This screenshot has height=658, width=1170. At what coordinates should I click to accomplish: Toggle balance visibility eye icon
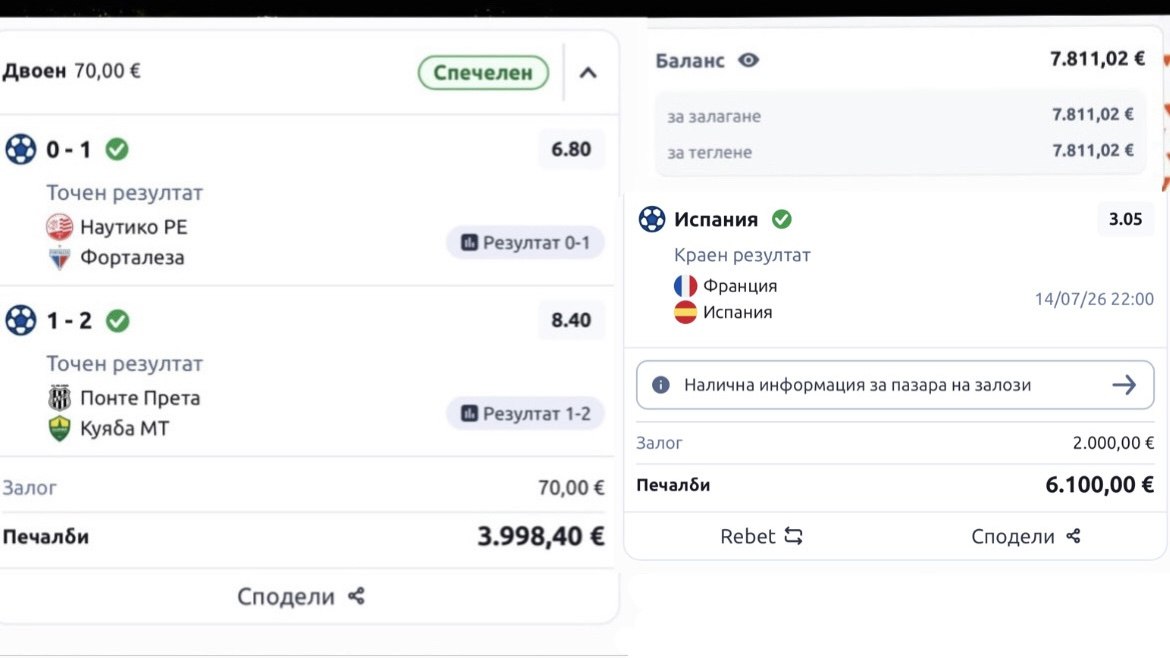tap(748, 60)
